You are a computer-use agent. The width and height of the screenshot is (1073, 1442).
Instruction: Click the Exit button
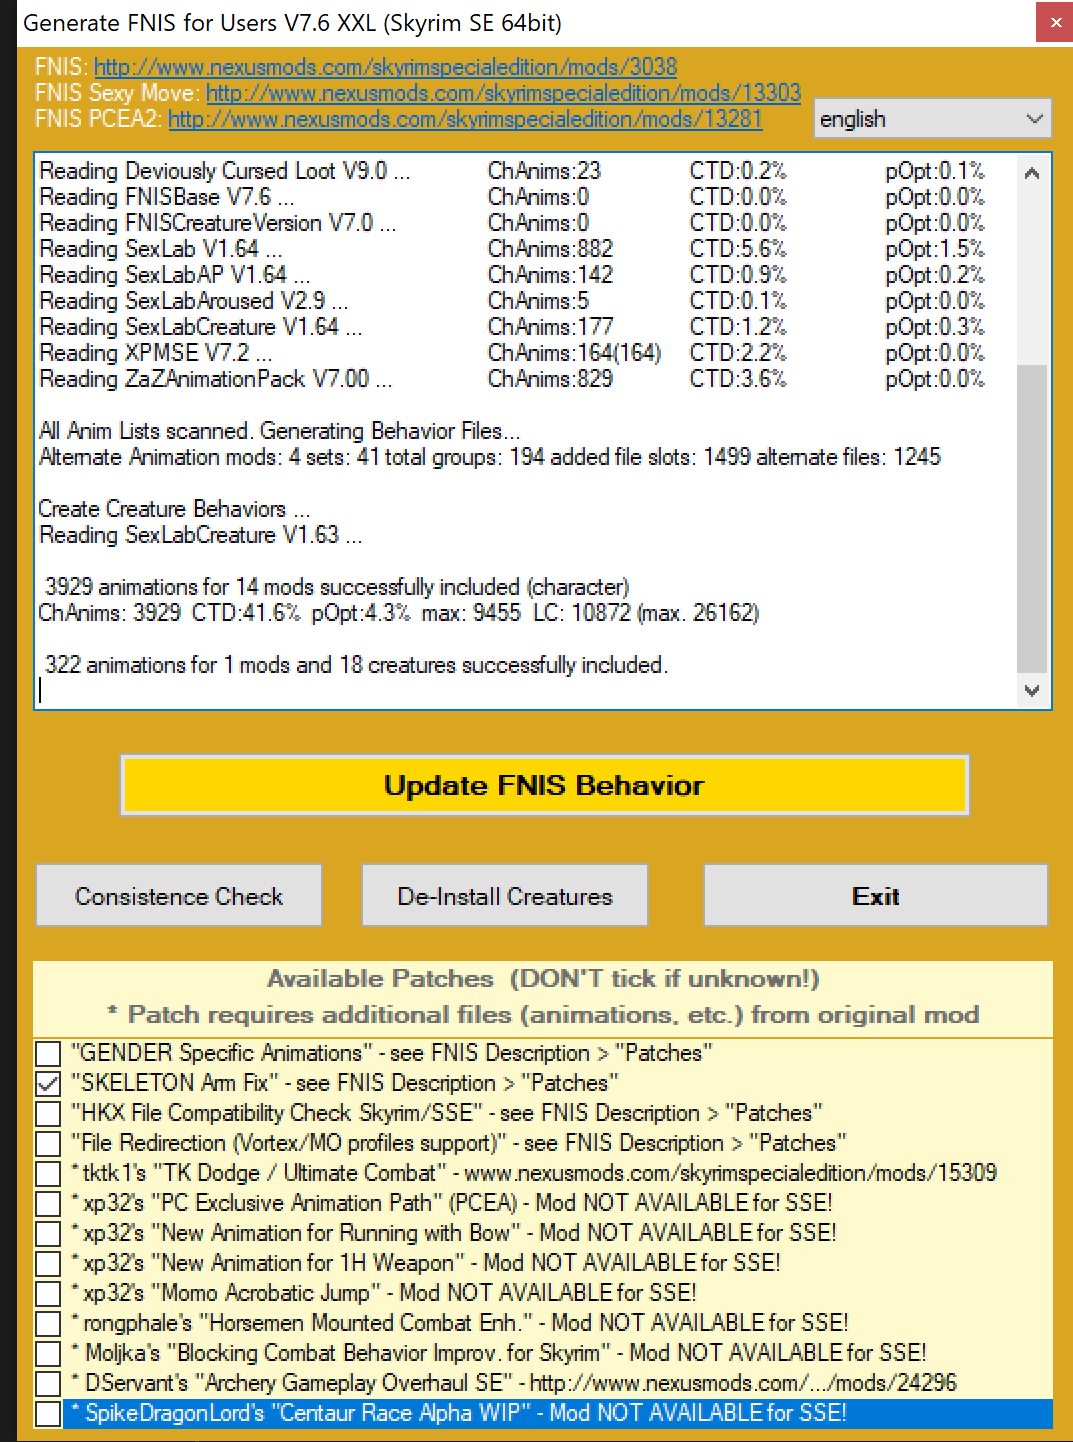[x=875, y=895]
